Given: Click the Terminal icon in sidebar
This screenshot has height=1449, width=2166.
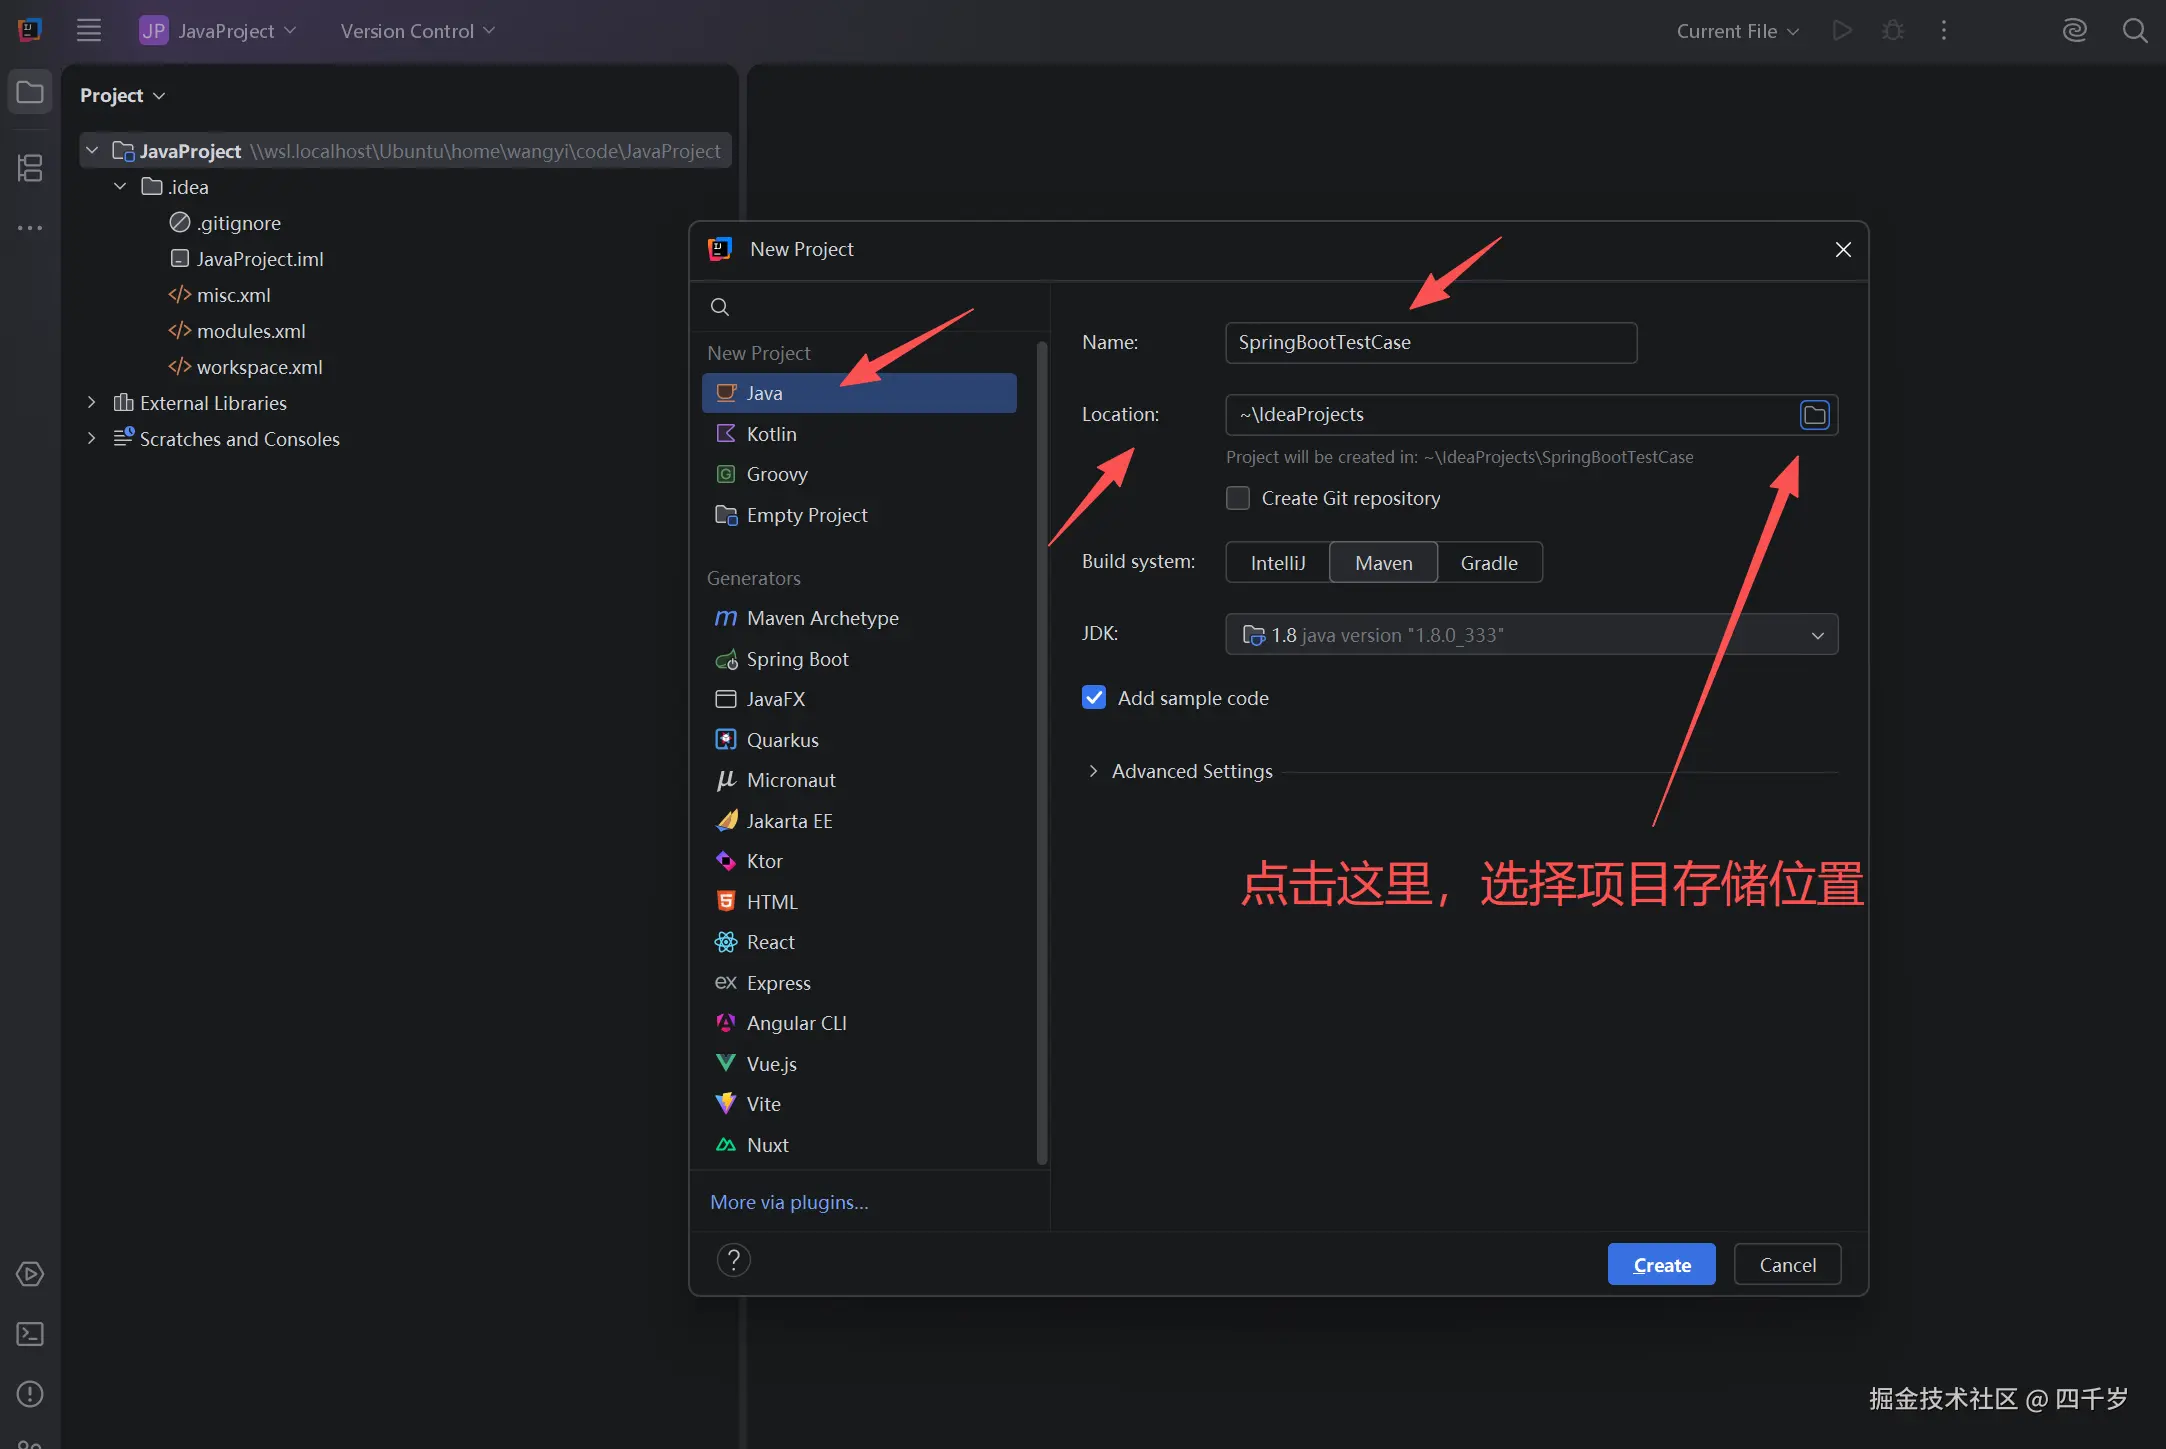Looking at the screenshot, I should coord(30,1334).
